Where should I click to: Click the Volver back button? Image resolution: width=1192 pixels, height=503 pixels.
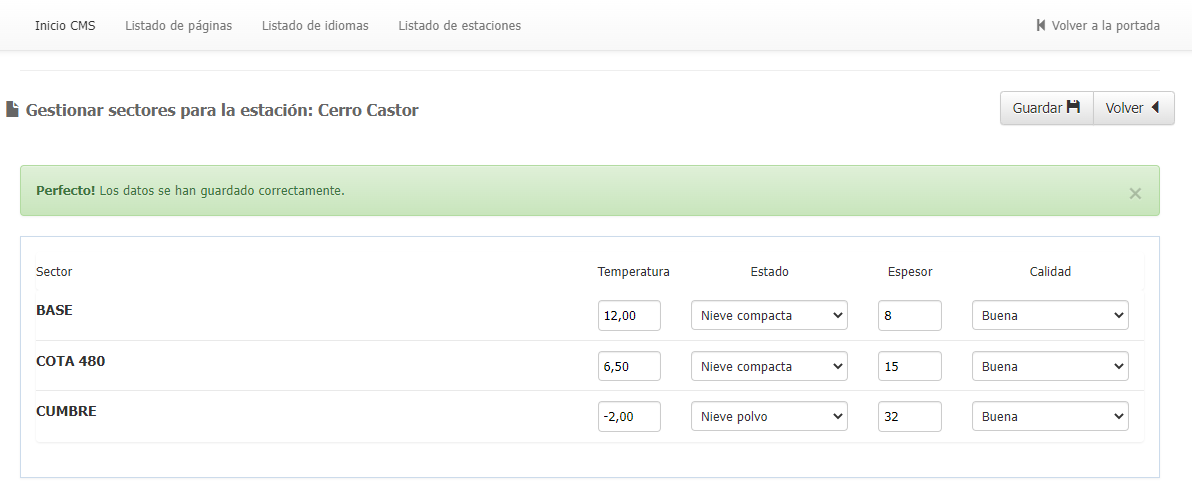[1133, 108]
